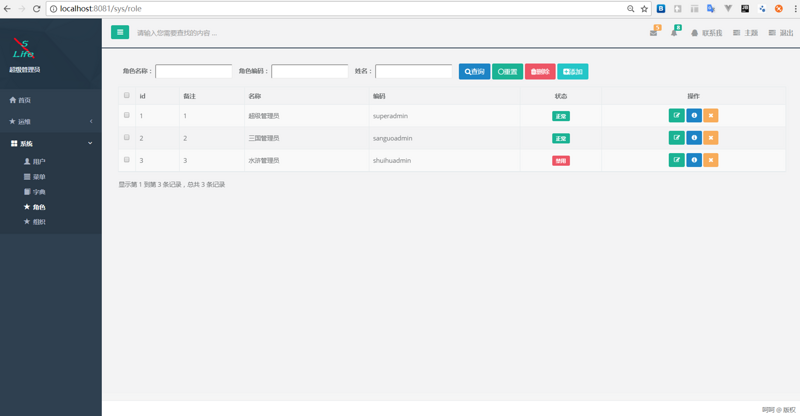This screenshot has height=416, width=800.
Task: Open the 菜单 menus sidebar item
Action: (x=35, y=177)
